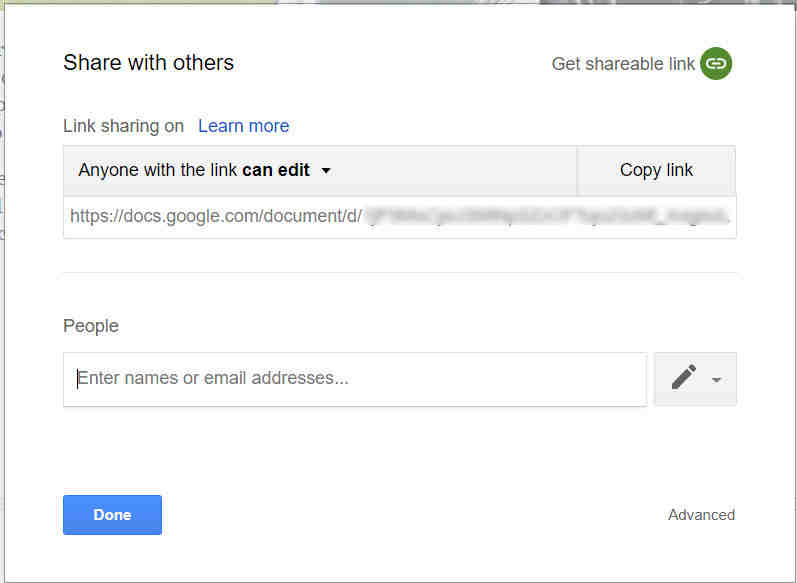Open Advanced sharing settings
Viewport: 797px width, 583px height.
pos(701,515)
